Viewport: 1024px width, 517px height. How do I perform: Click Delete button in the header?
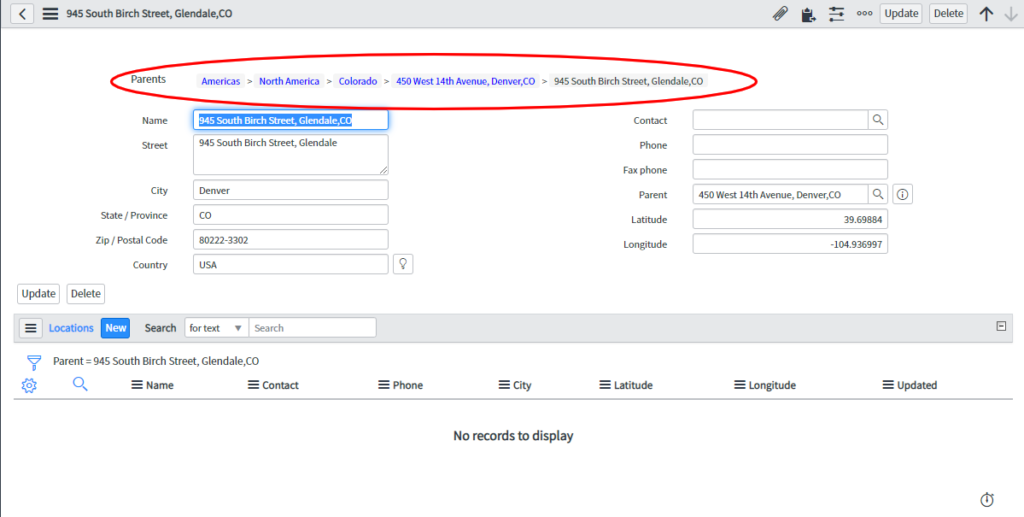948,13
